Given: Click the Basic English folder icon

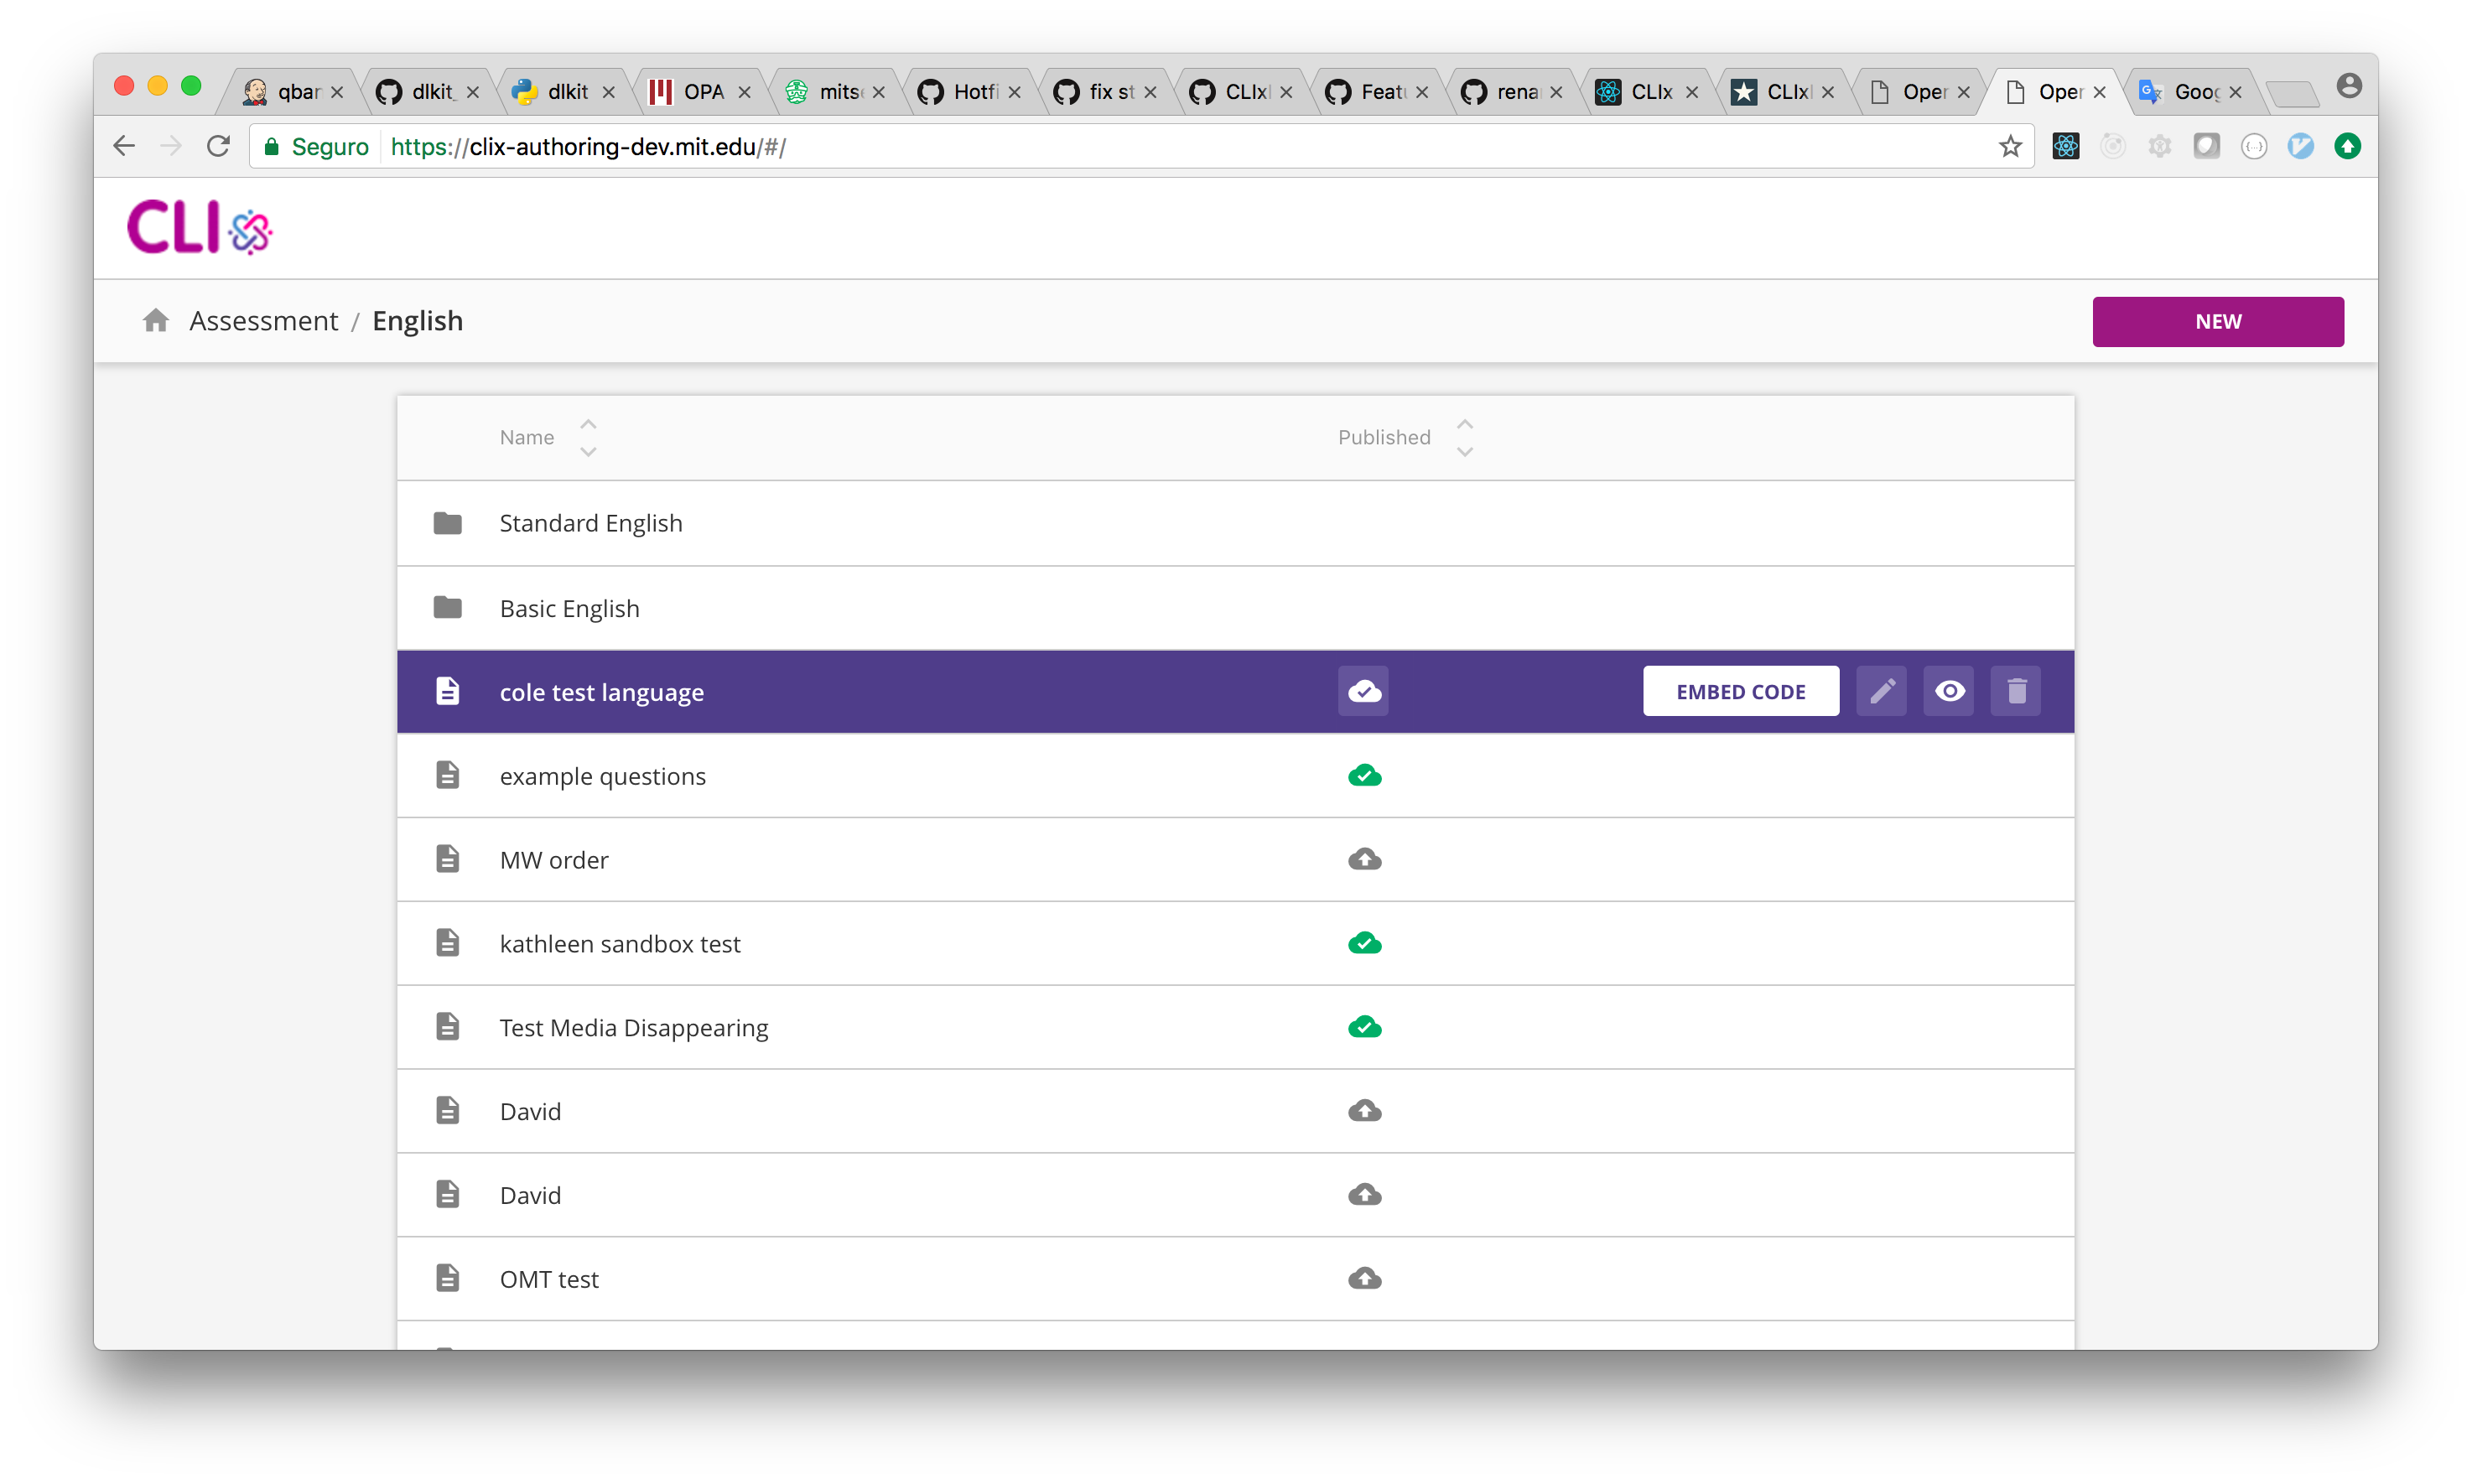Looking at the screenshot, I should tap(447, 608).
